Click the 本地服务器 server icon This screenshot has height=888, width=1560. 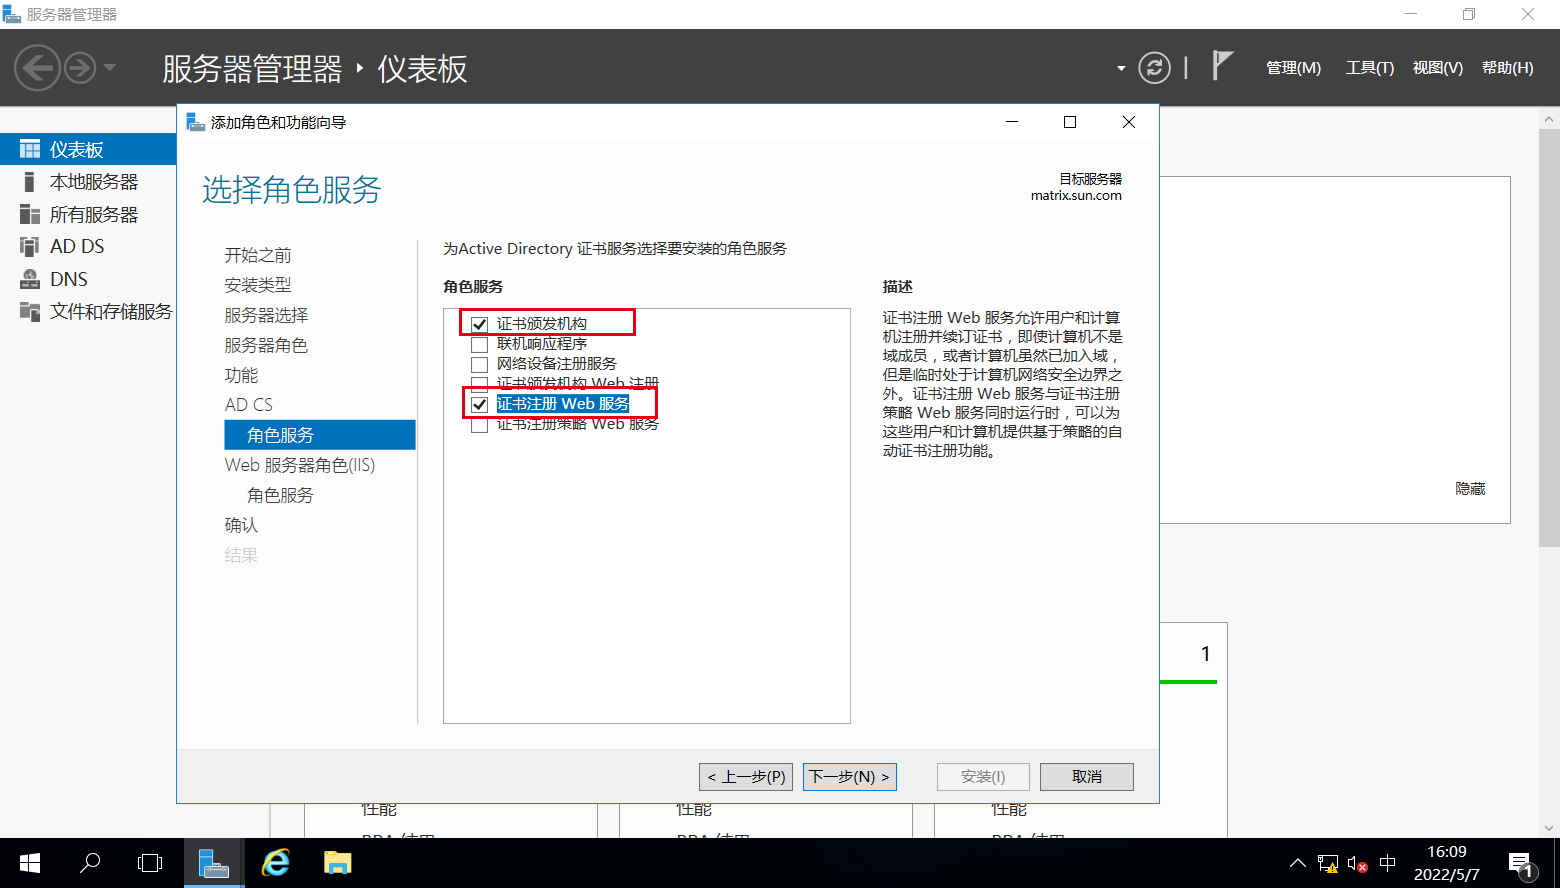coord(30,182)
